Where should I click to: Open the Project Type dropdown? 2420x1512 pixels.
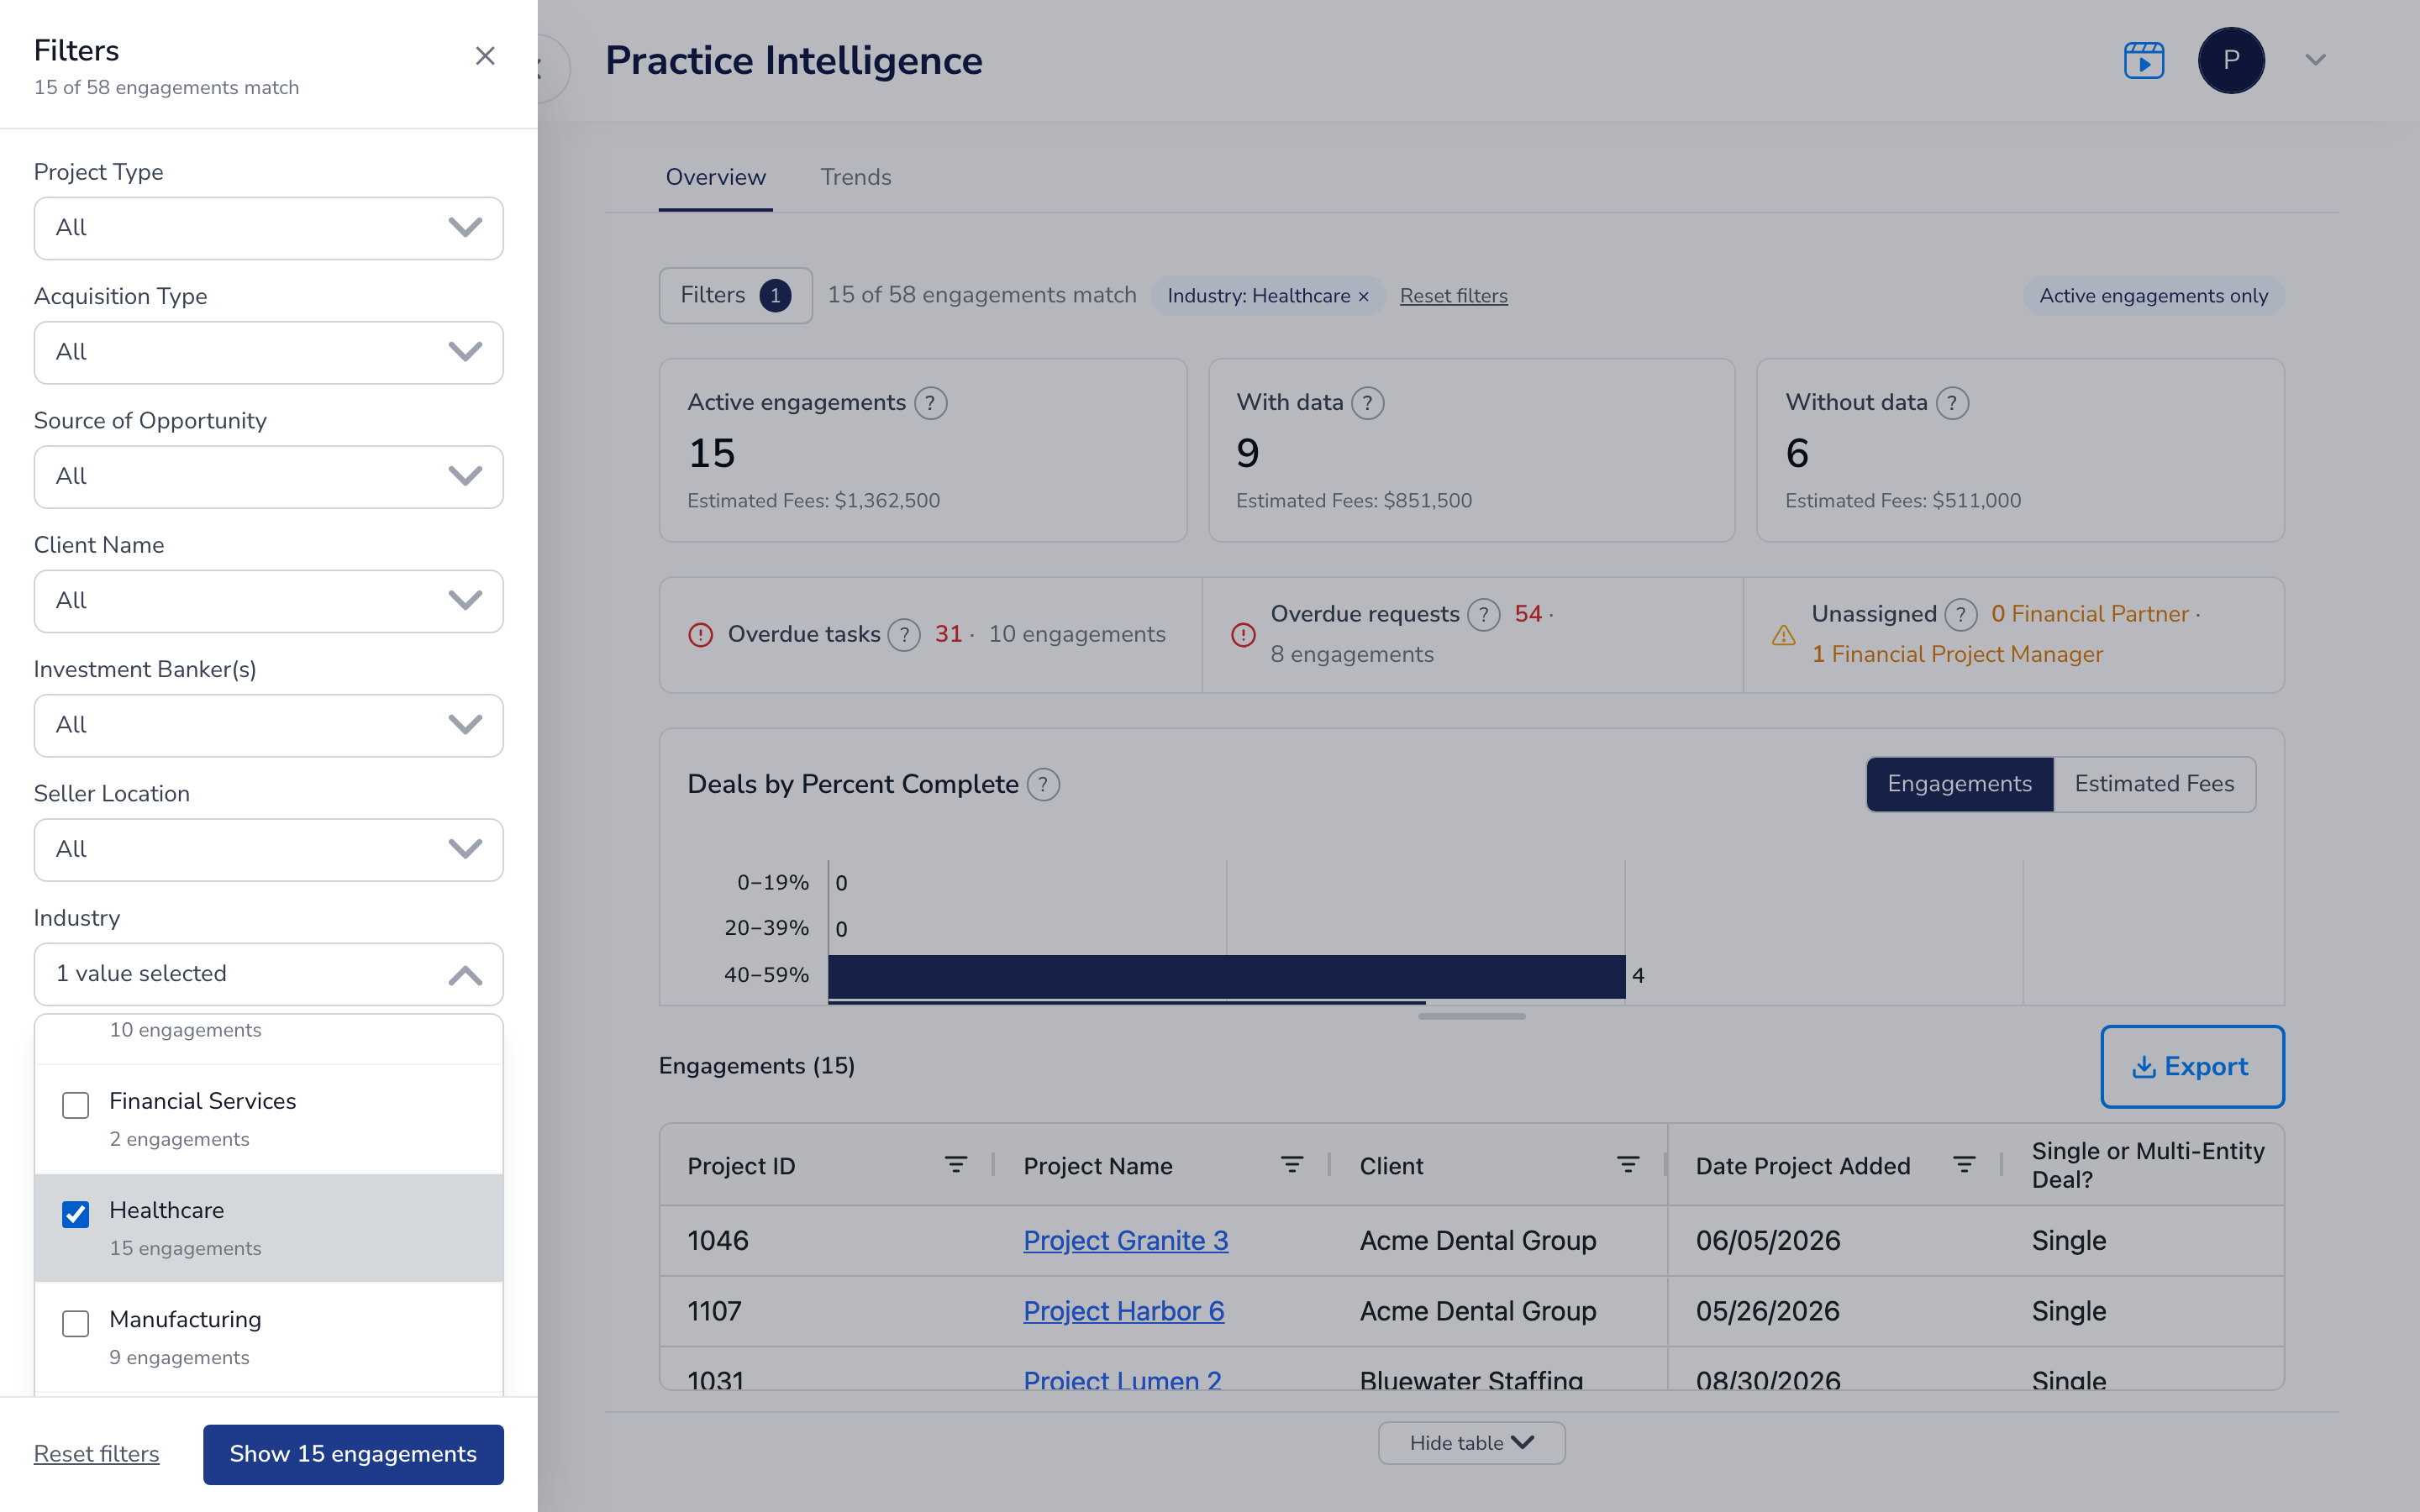pyautogui.click(x=269, y=228)
